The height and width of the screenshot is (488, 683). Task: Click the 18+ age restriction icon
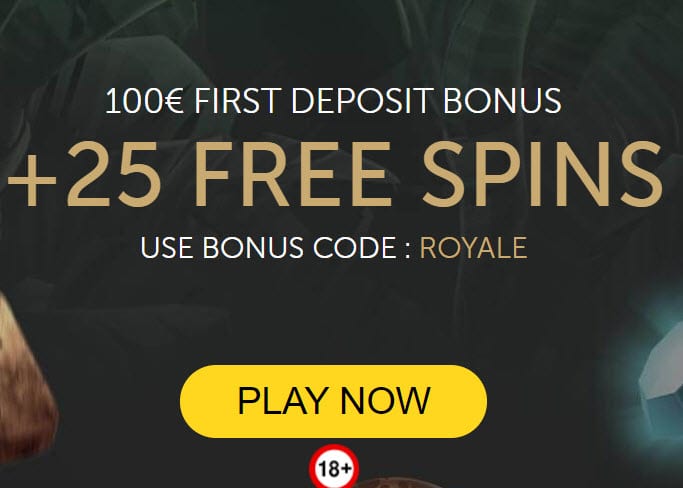334,467
